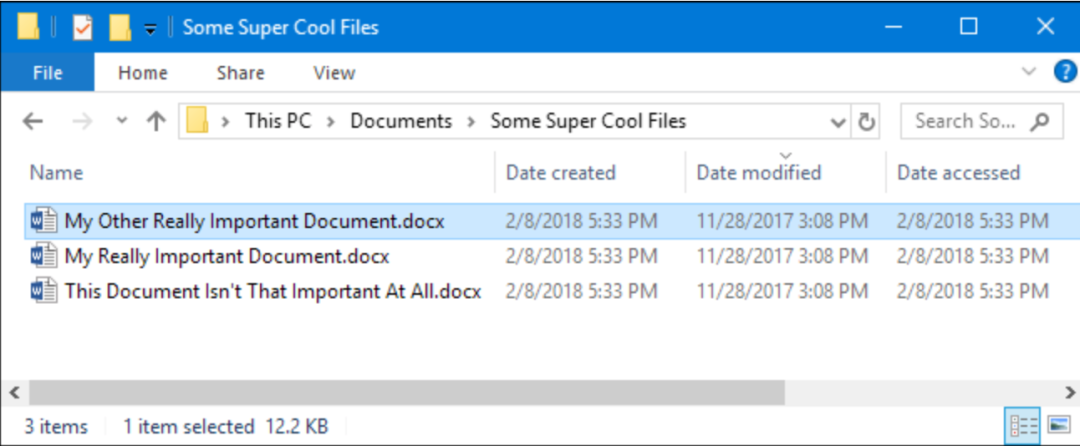Switch to Details view layout
This screenshot has height=446, width=1080.
1023,426
